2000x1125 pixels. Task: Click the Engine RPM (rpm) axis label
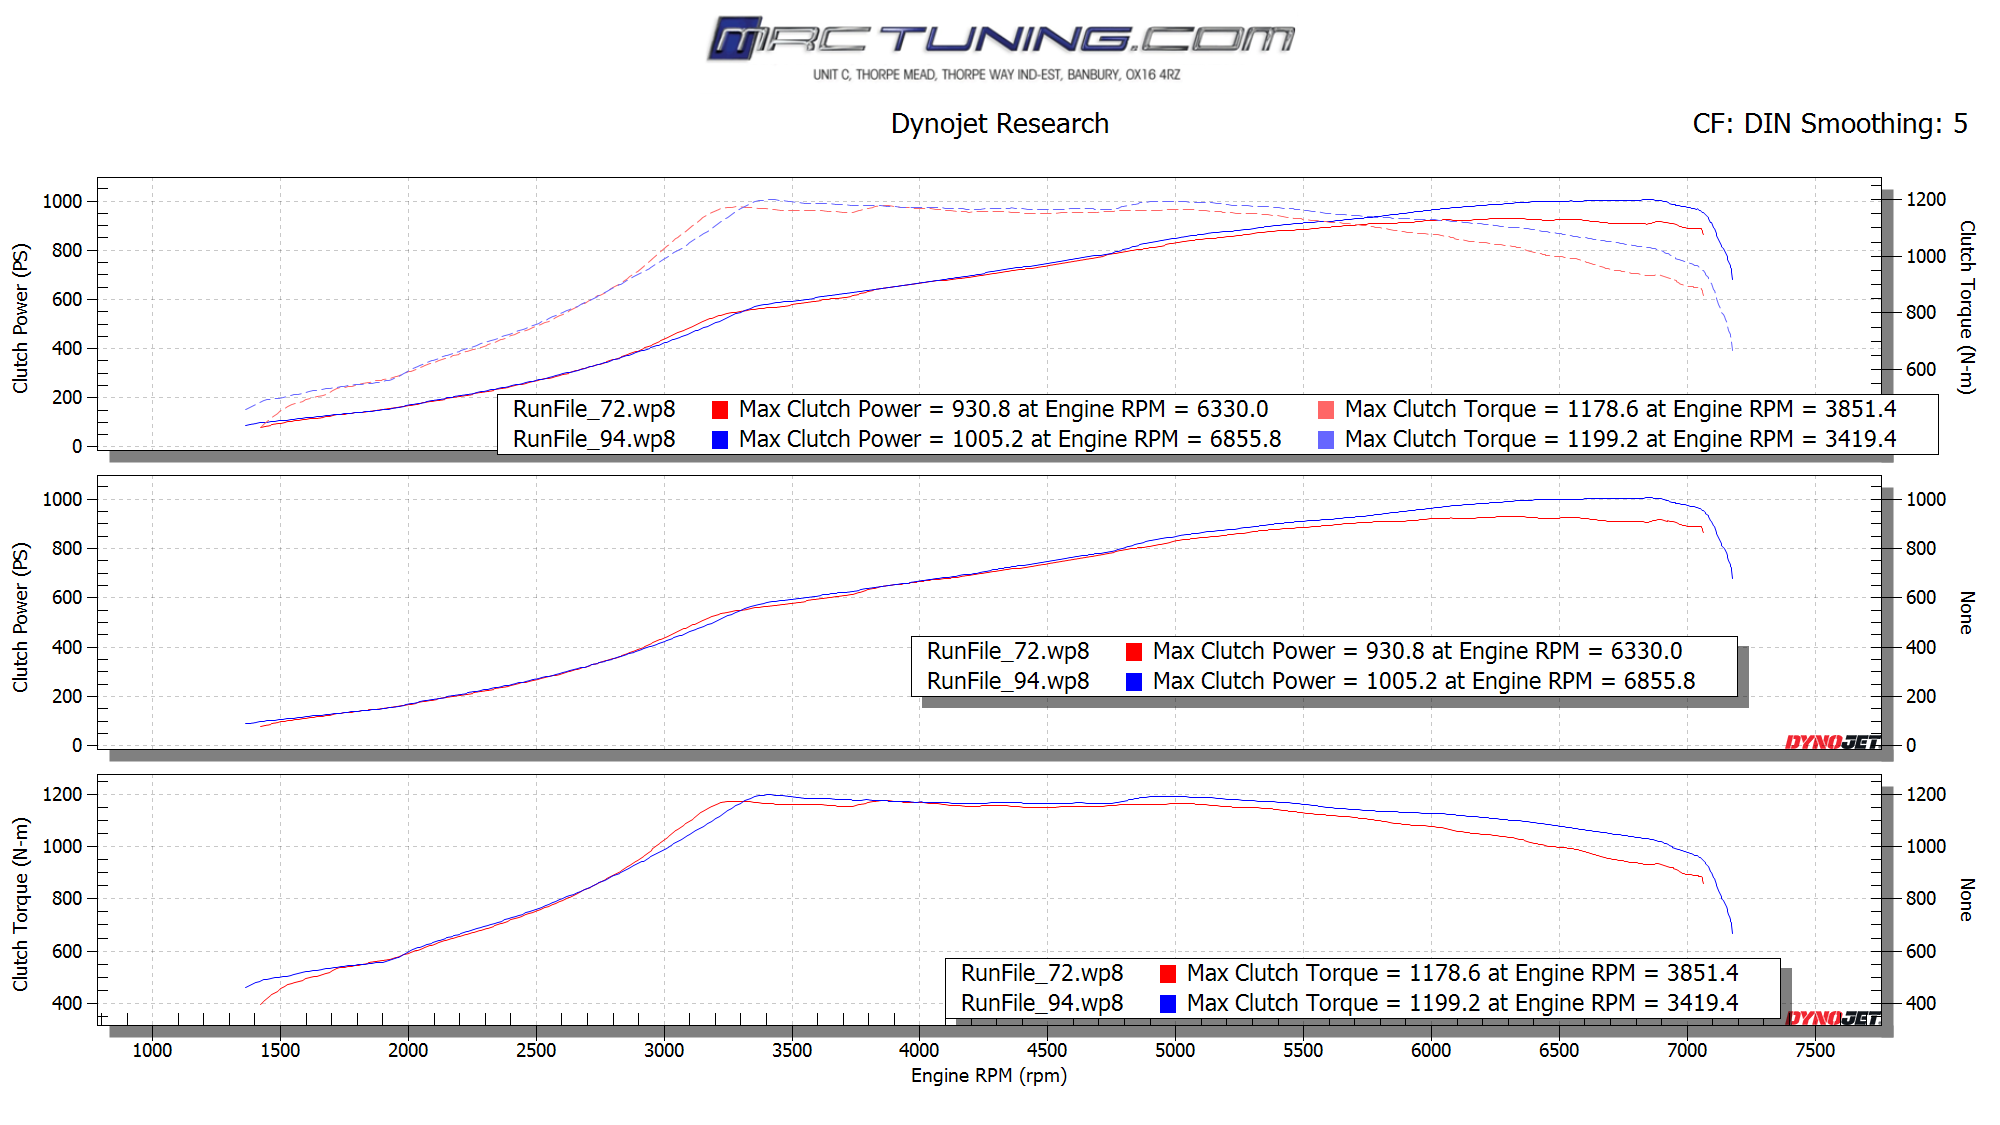pyautogui.click(x=988, y=1076)
